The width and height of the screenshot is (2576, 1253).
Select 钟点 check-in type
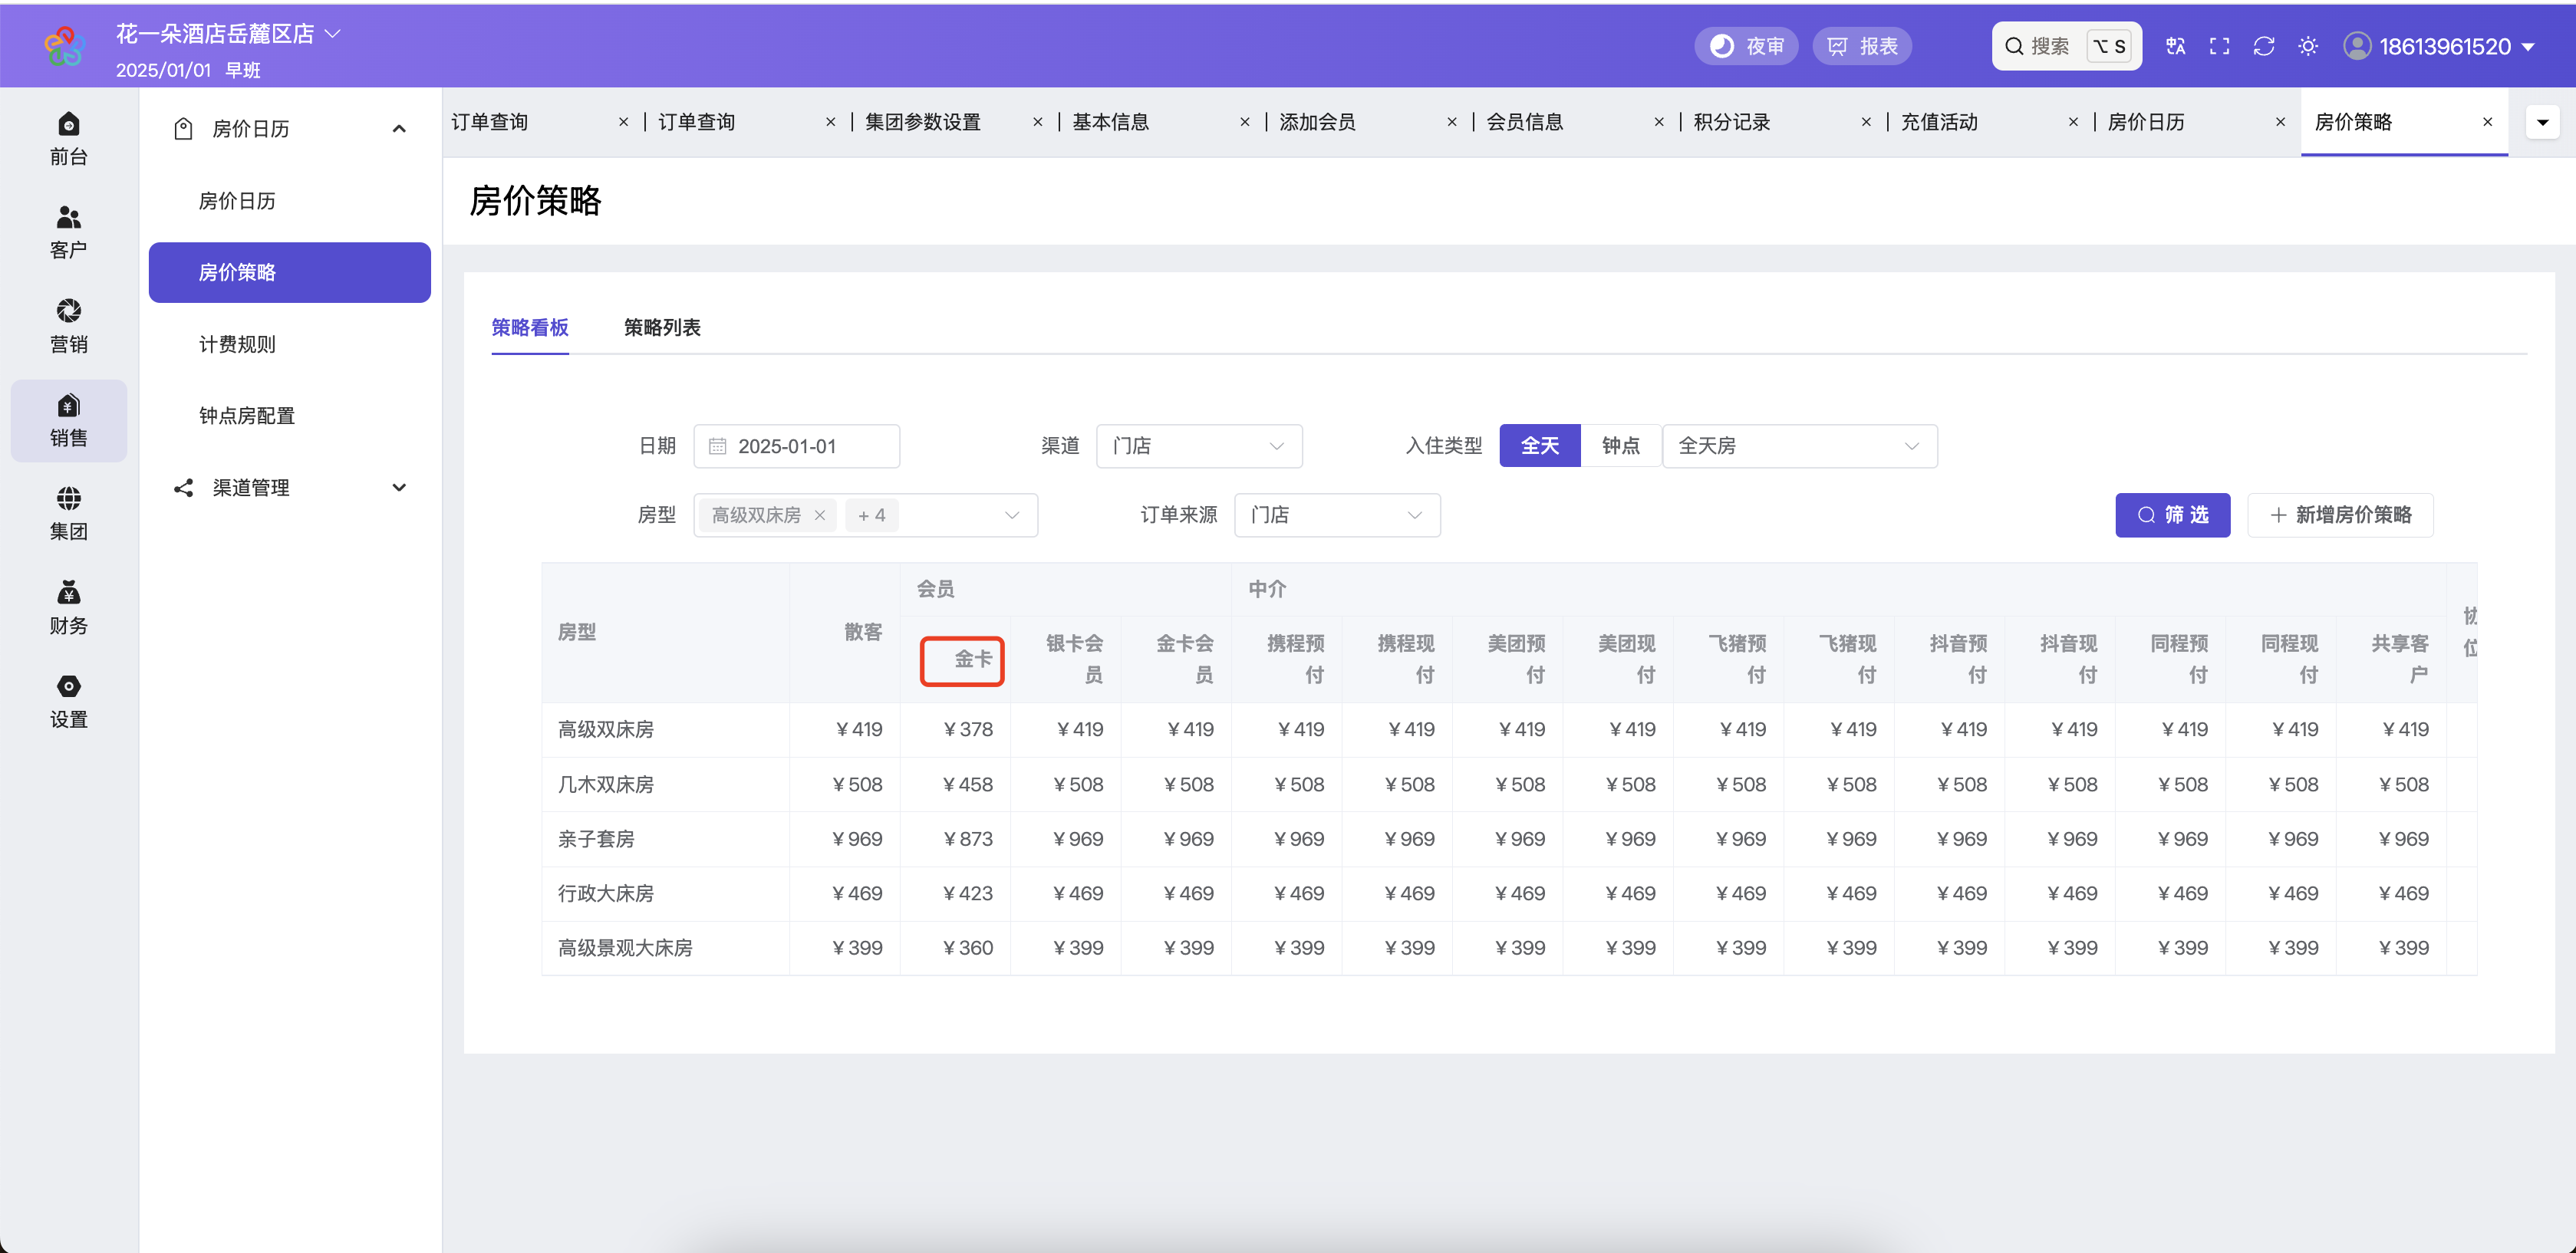coord(1620,446)
